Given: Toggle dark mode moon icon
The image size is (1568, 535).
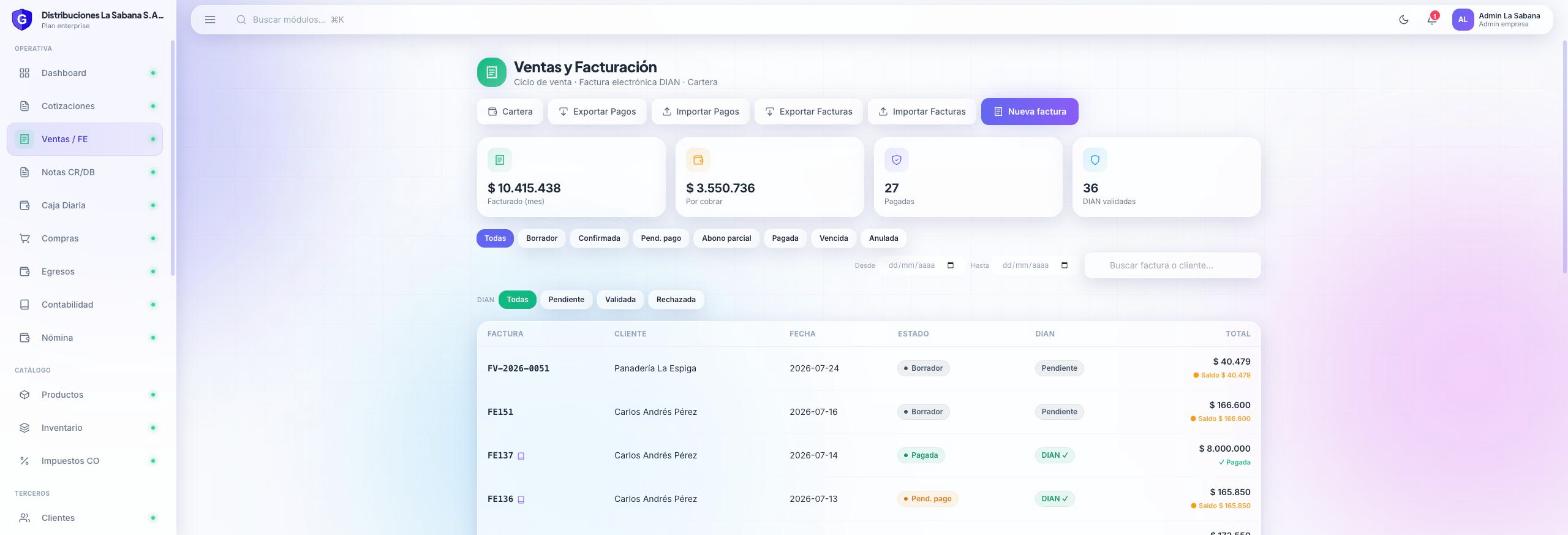Looking at the screenshot, I should pyautogui.click(x=1404, y=20).
